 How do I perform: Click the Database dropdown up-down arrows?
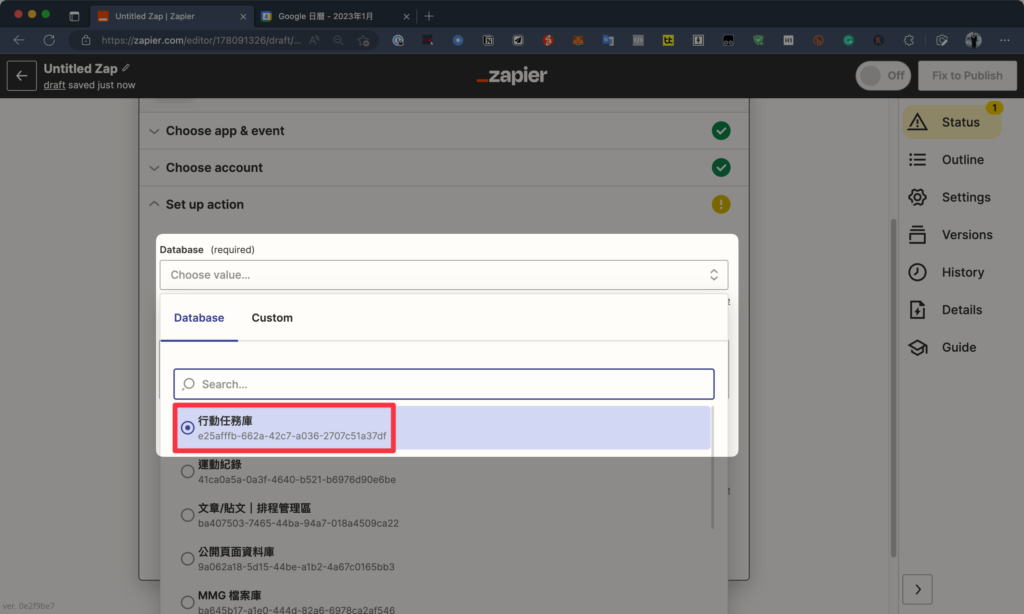coord(714,275)
